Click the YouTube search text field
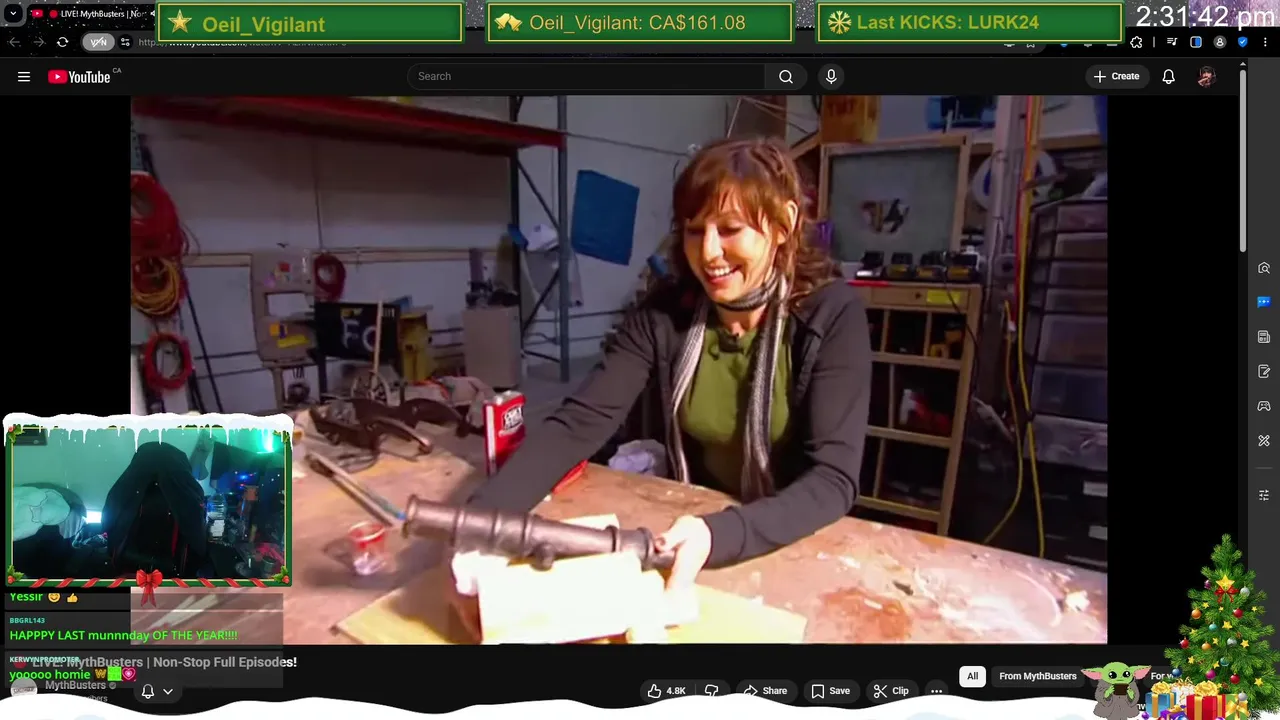The image size is (1280, 720). (x=587, y=76)
